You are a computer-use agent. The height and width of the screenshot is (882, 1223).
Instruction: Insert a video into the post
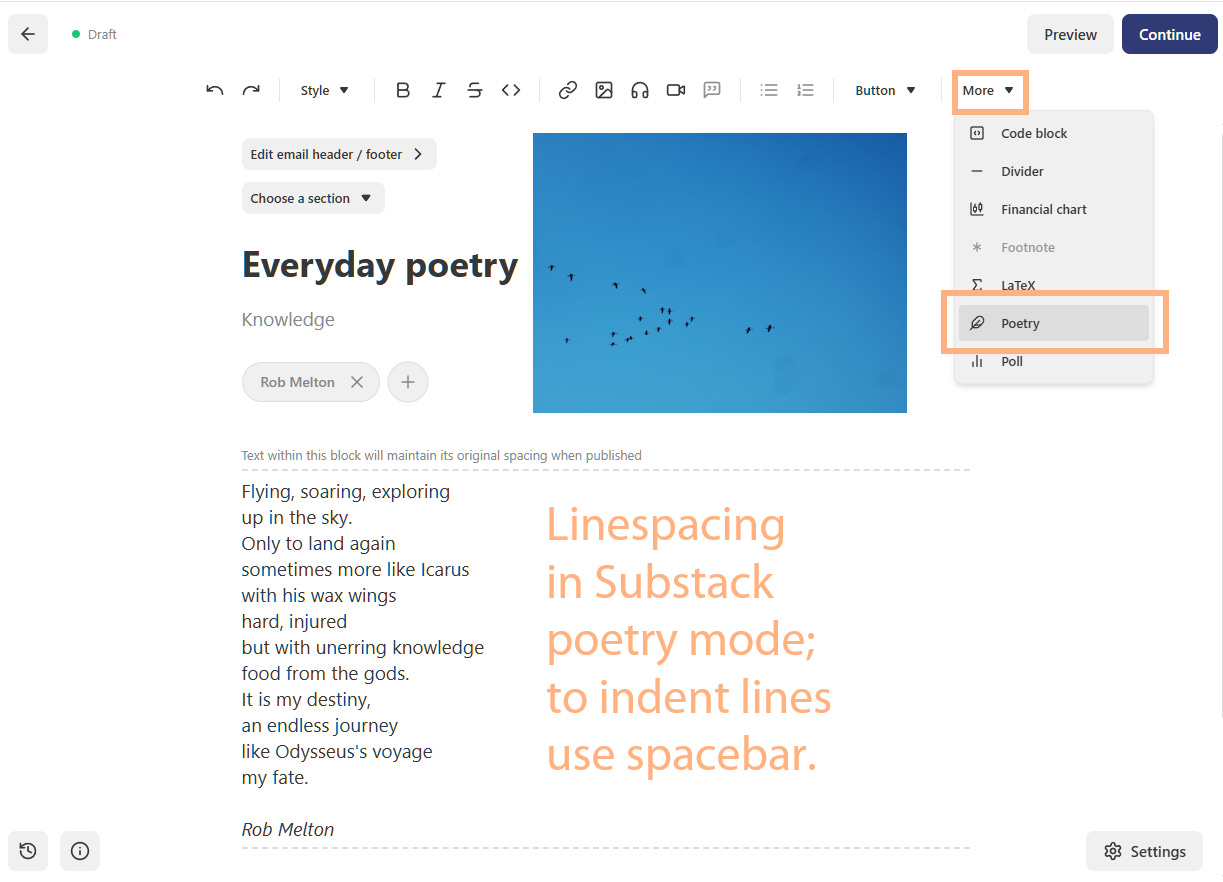coord(675,90)
